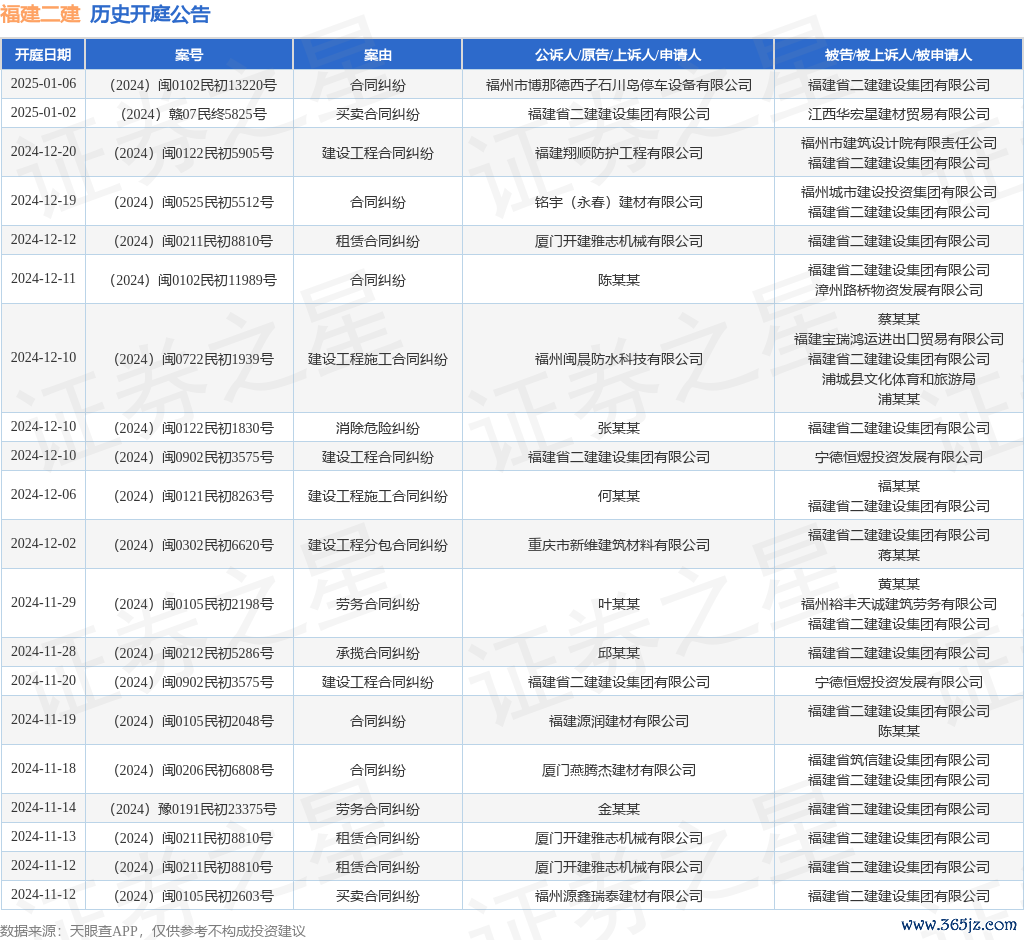This screenshot has width=1024, height=940.
Task: Select plaintiff 金某某
Action: tap(618, 809)
